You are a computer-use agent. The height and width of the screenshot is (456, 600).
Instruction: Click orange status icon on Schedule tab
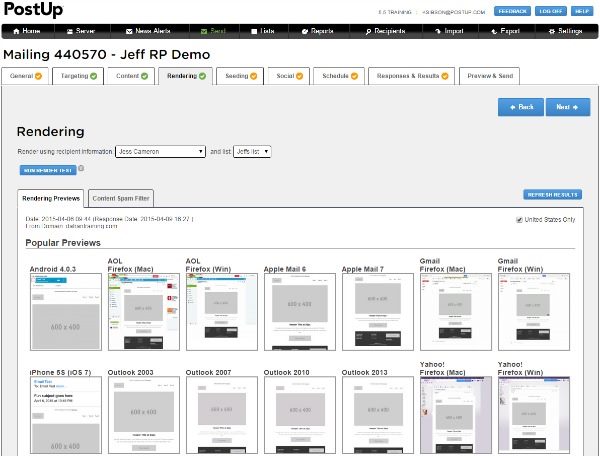[x=354, y=76]
